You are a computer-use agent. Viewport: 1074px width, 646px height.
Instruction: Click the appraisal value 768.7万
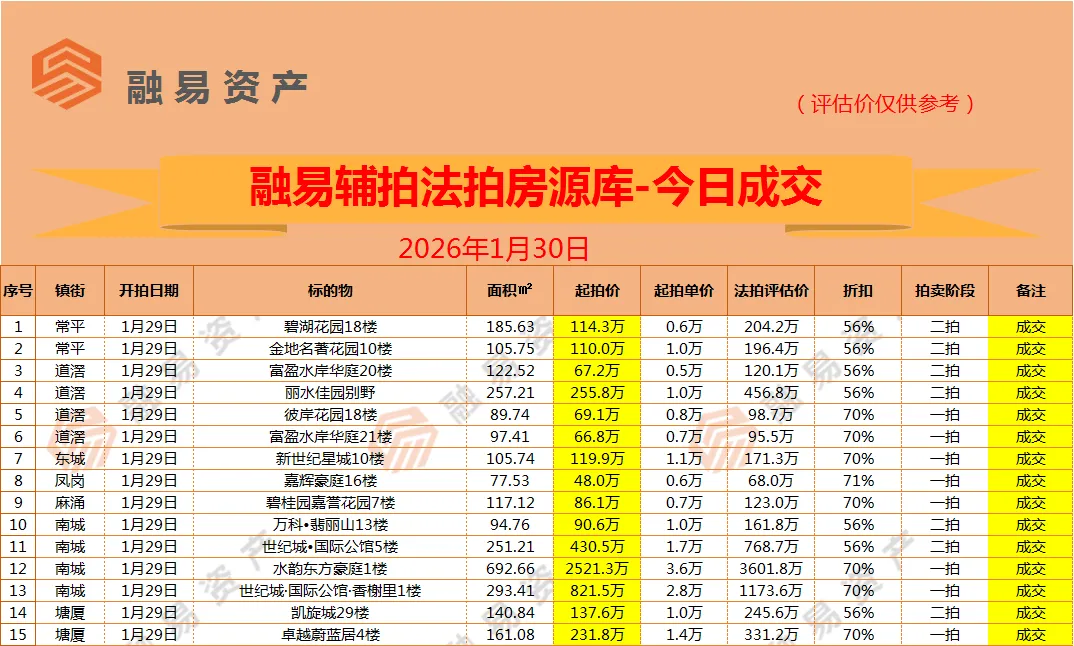[771, 547]
